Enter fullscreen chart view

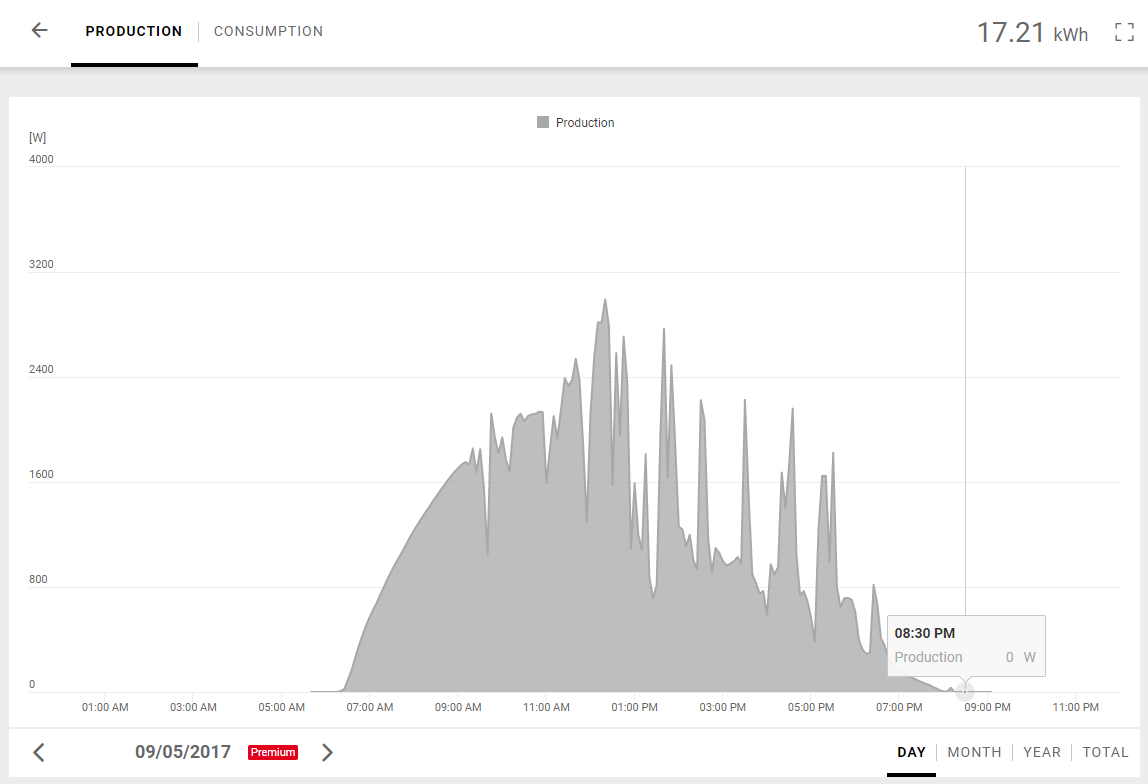click(x=1124, y=32)
